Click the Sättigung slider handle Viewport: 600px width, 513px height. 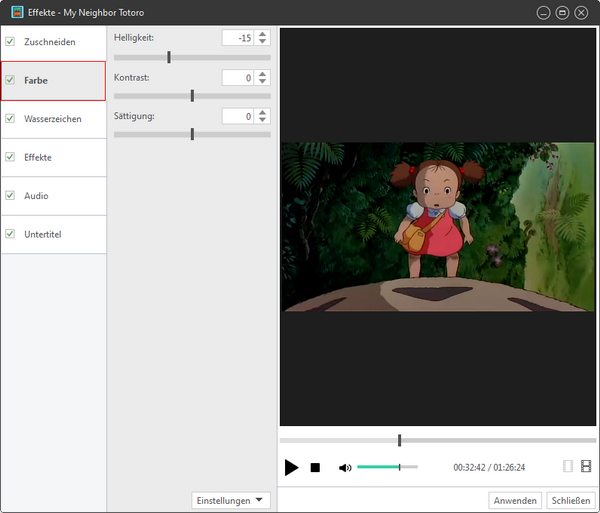[192, 134]
